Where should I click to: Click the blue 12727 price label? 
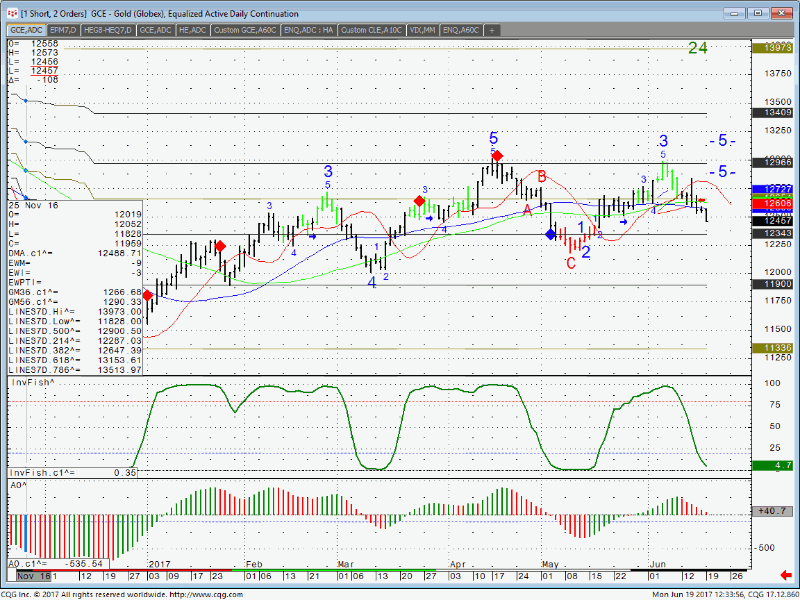click(772, 189)
